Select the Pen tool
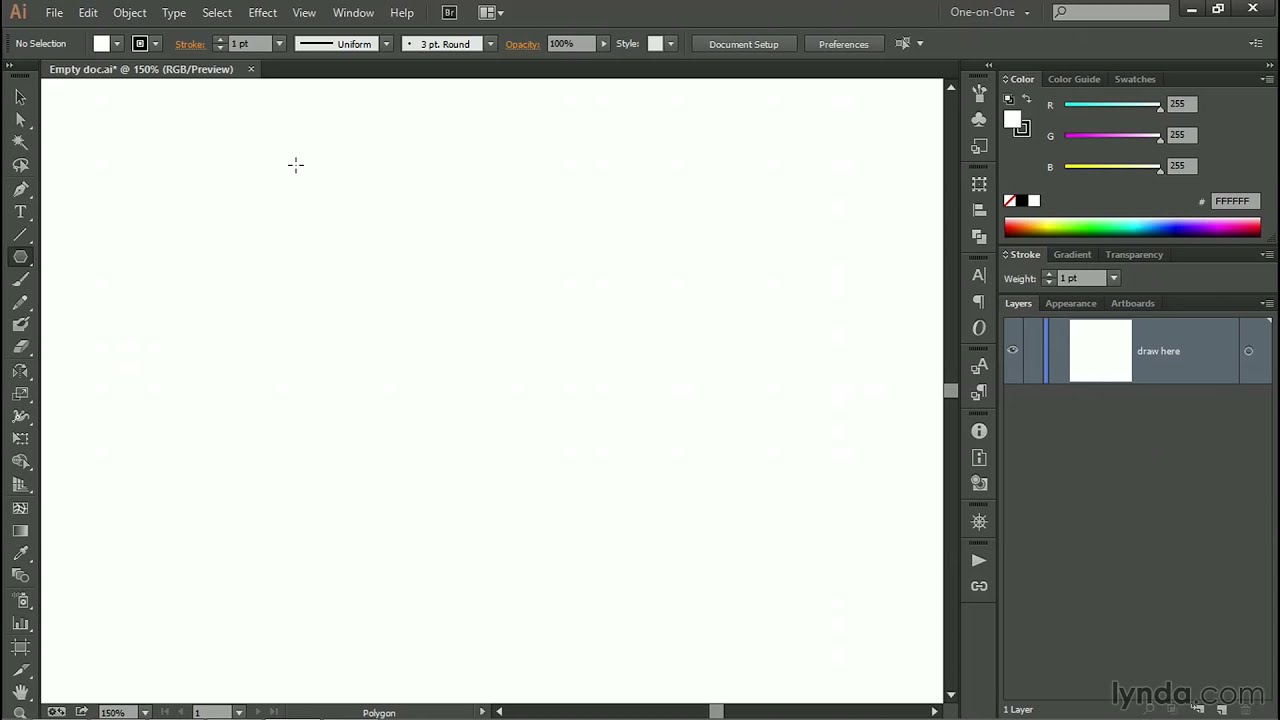This screenshot has height=720, width=1280. pyautogui.click(x=20, y=189)
